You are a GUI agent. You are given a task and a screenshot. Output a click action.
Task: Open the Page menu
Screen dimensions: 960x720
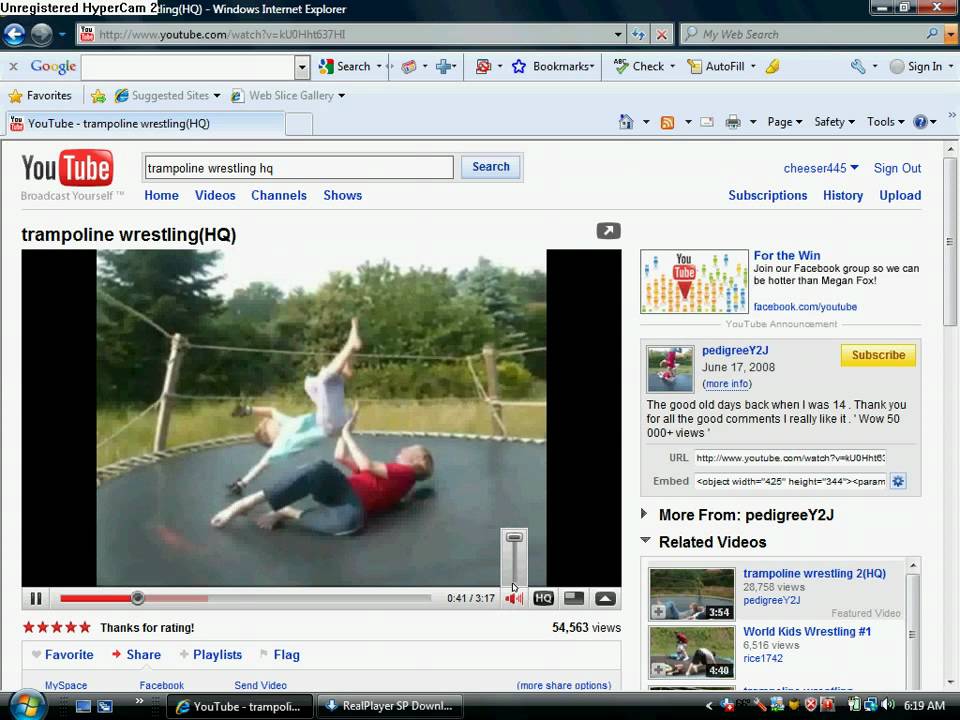(x=784, y=122)
